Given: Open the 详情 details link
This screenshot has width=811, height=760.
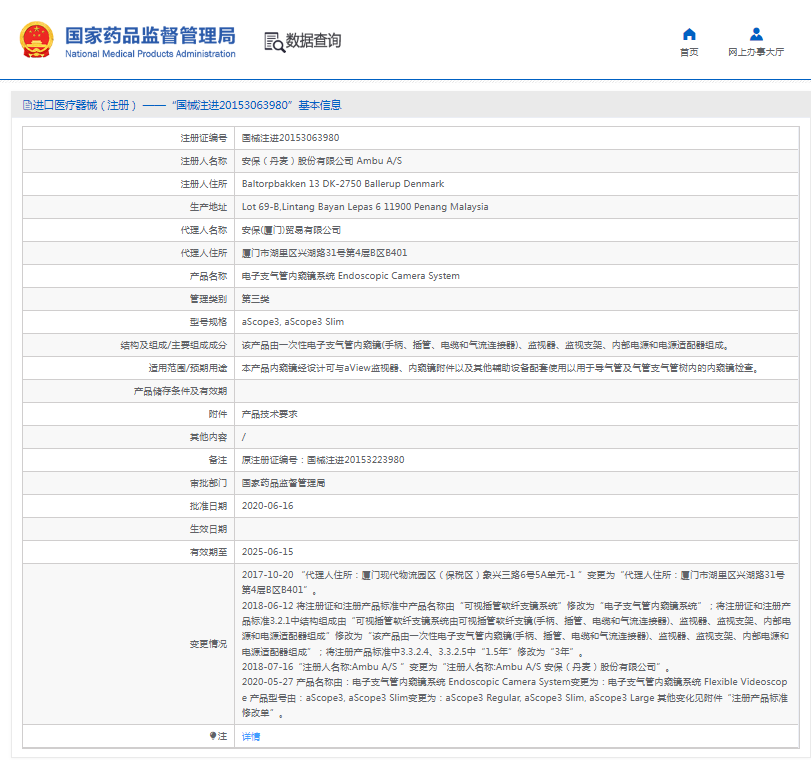Looking at the screenshot, I should click(251, 736).
